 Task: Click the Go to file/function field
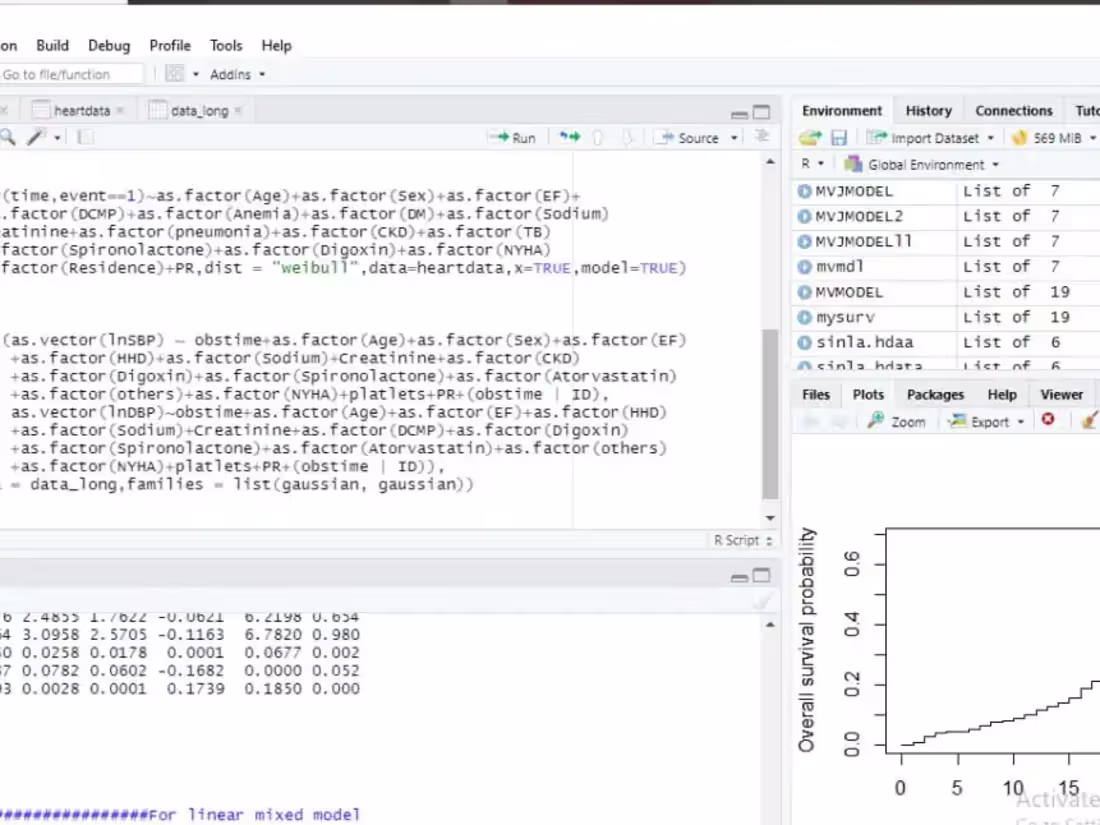point(68,74)
